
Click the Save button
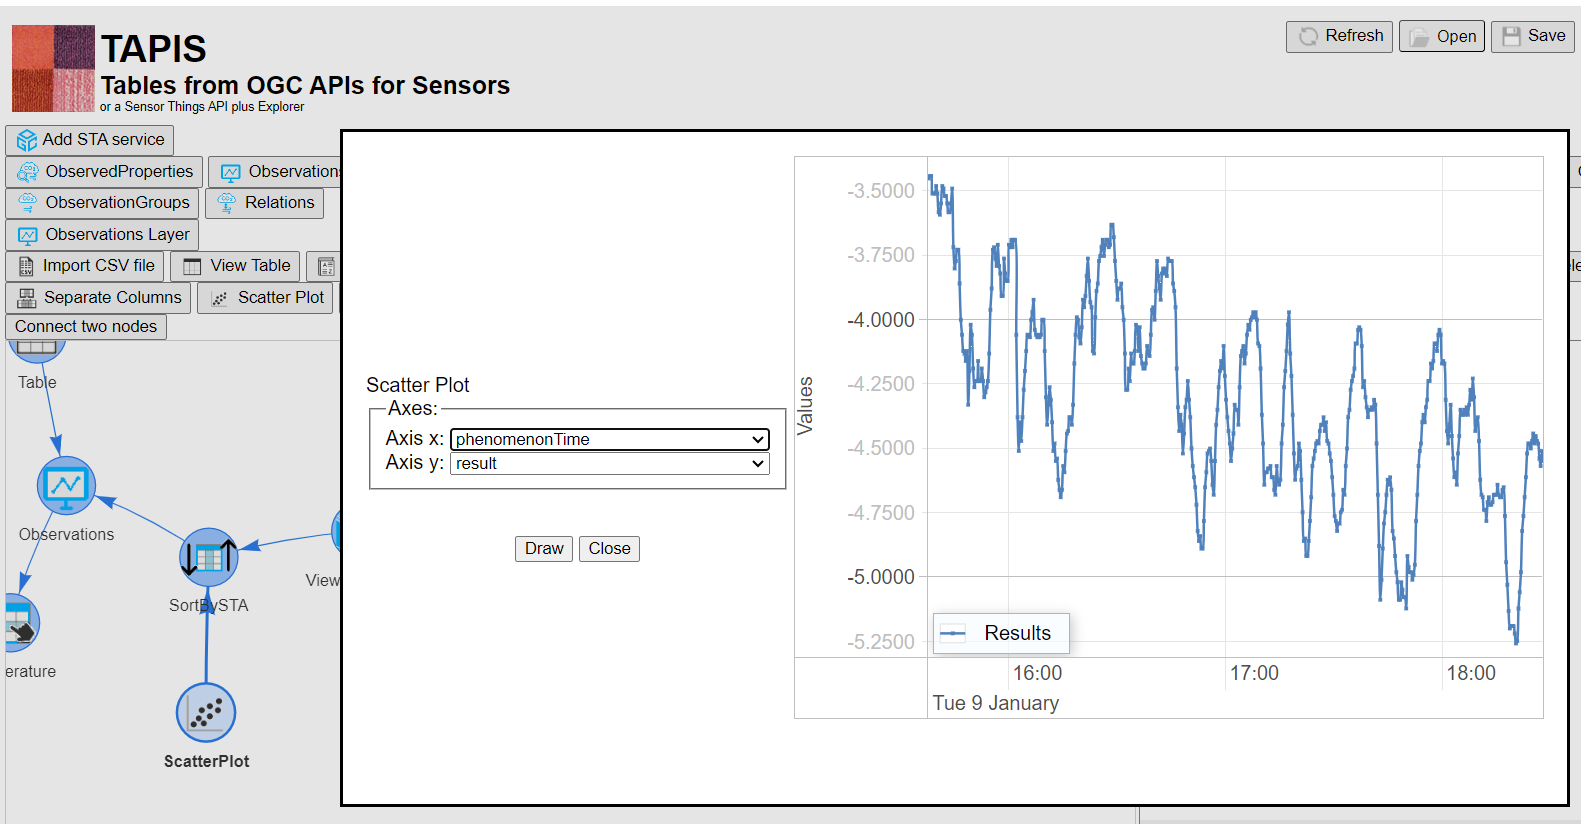1533,36
